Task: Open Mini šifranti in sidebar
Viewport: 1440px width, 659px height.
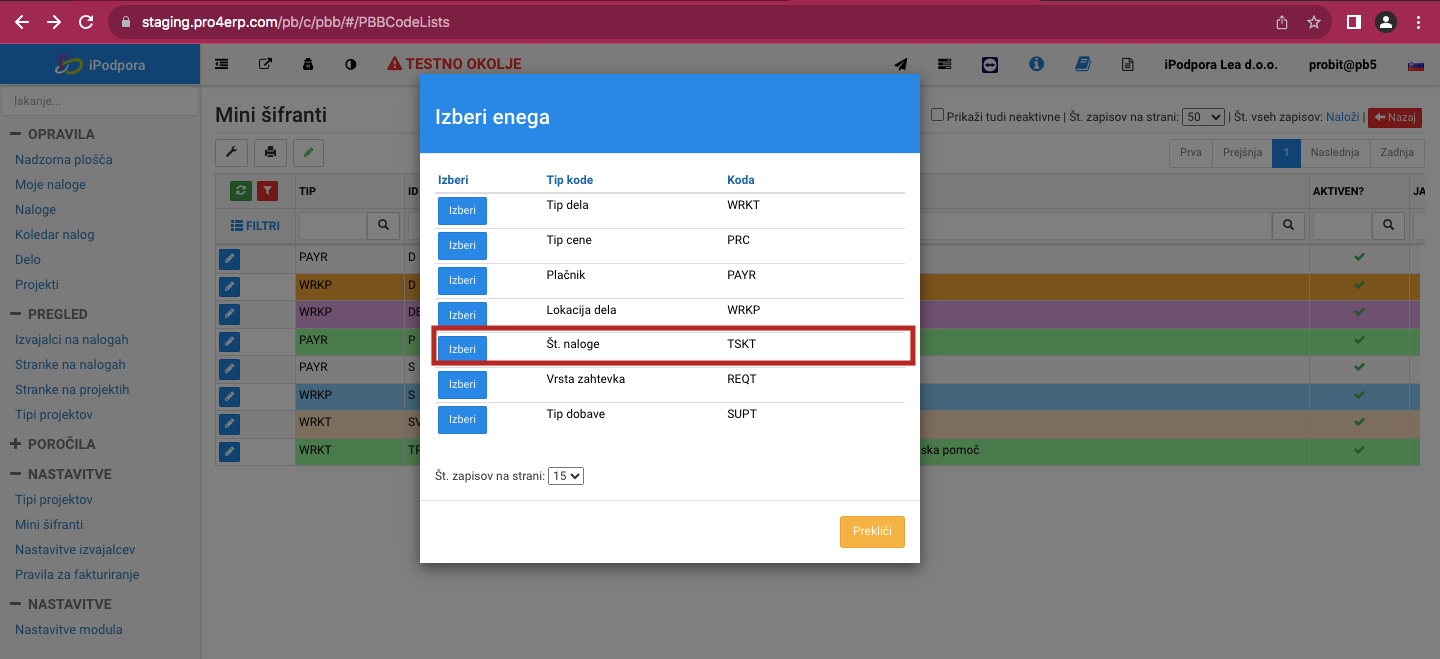Action: 49,525
